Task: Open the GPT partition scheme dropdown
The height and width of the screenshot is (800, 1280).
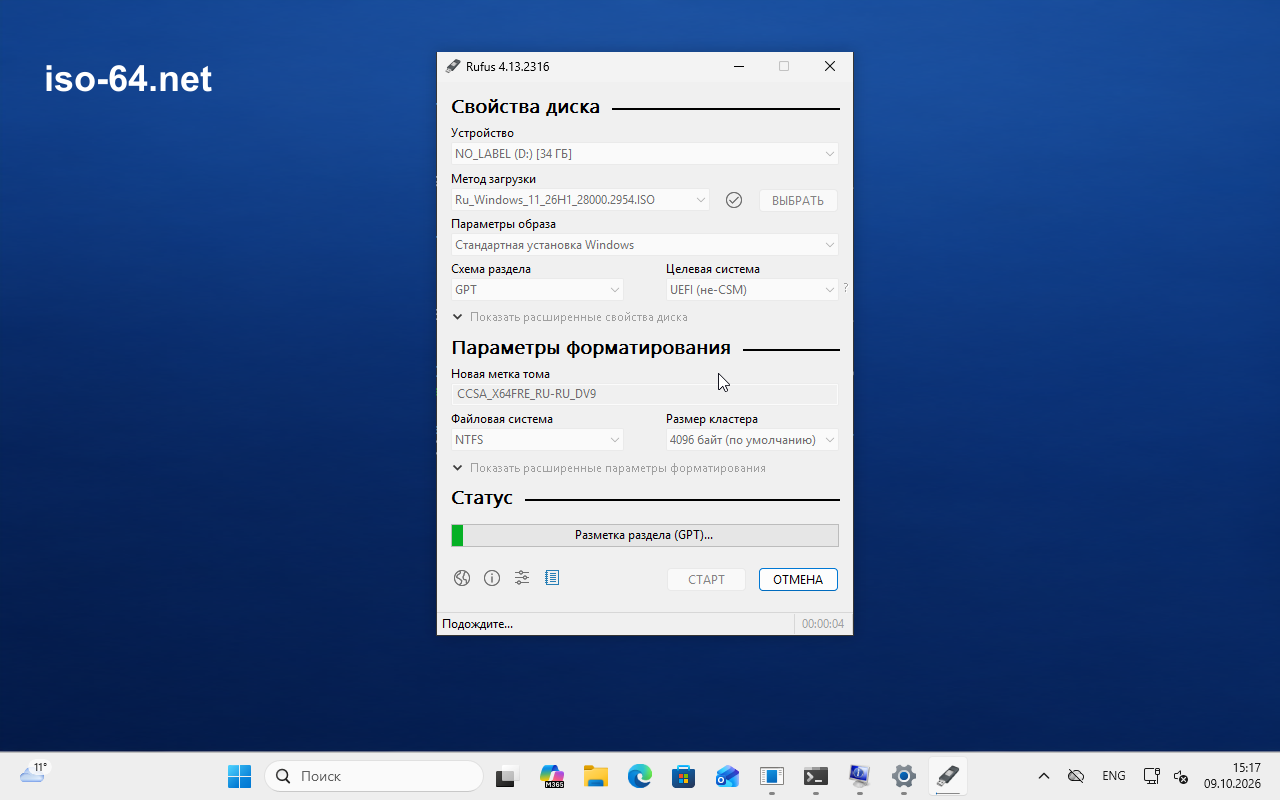Action: 537,290
